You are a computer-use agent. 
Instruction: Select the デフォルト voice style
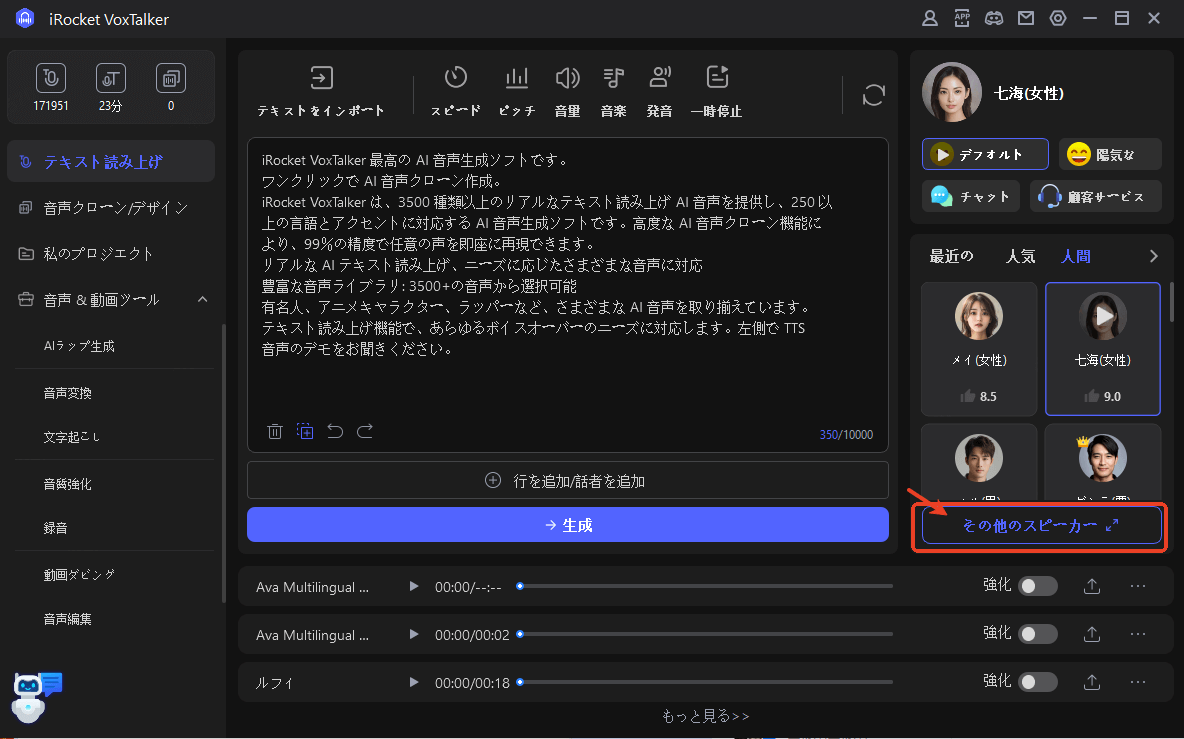click(x=985, y=154)
